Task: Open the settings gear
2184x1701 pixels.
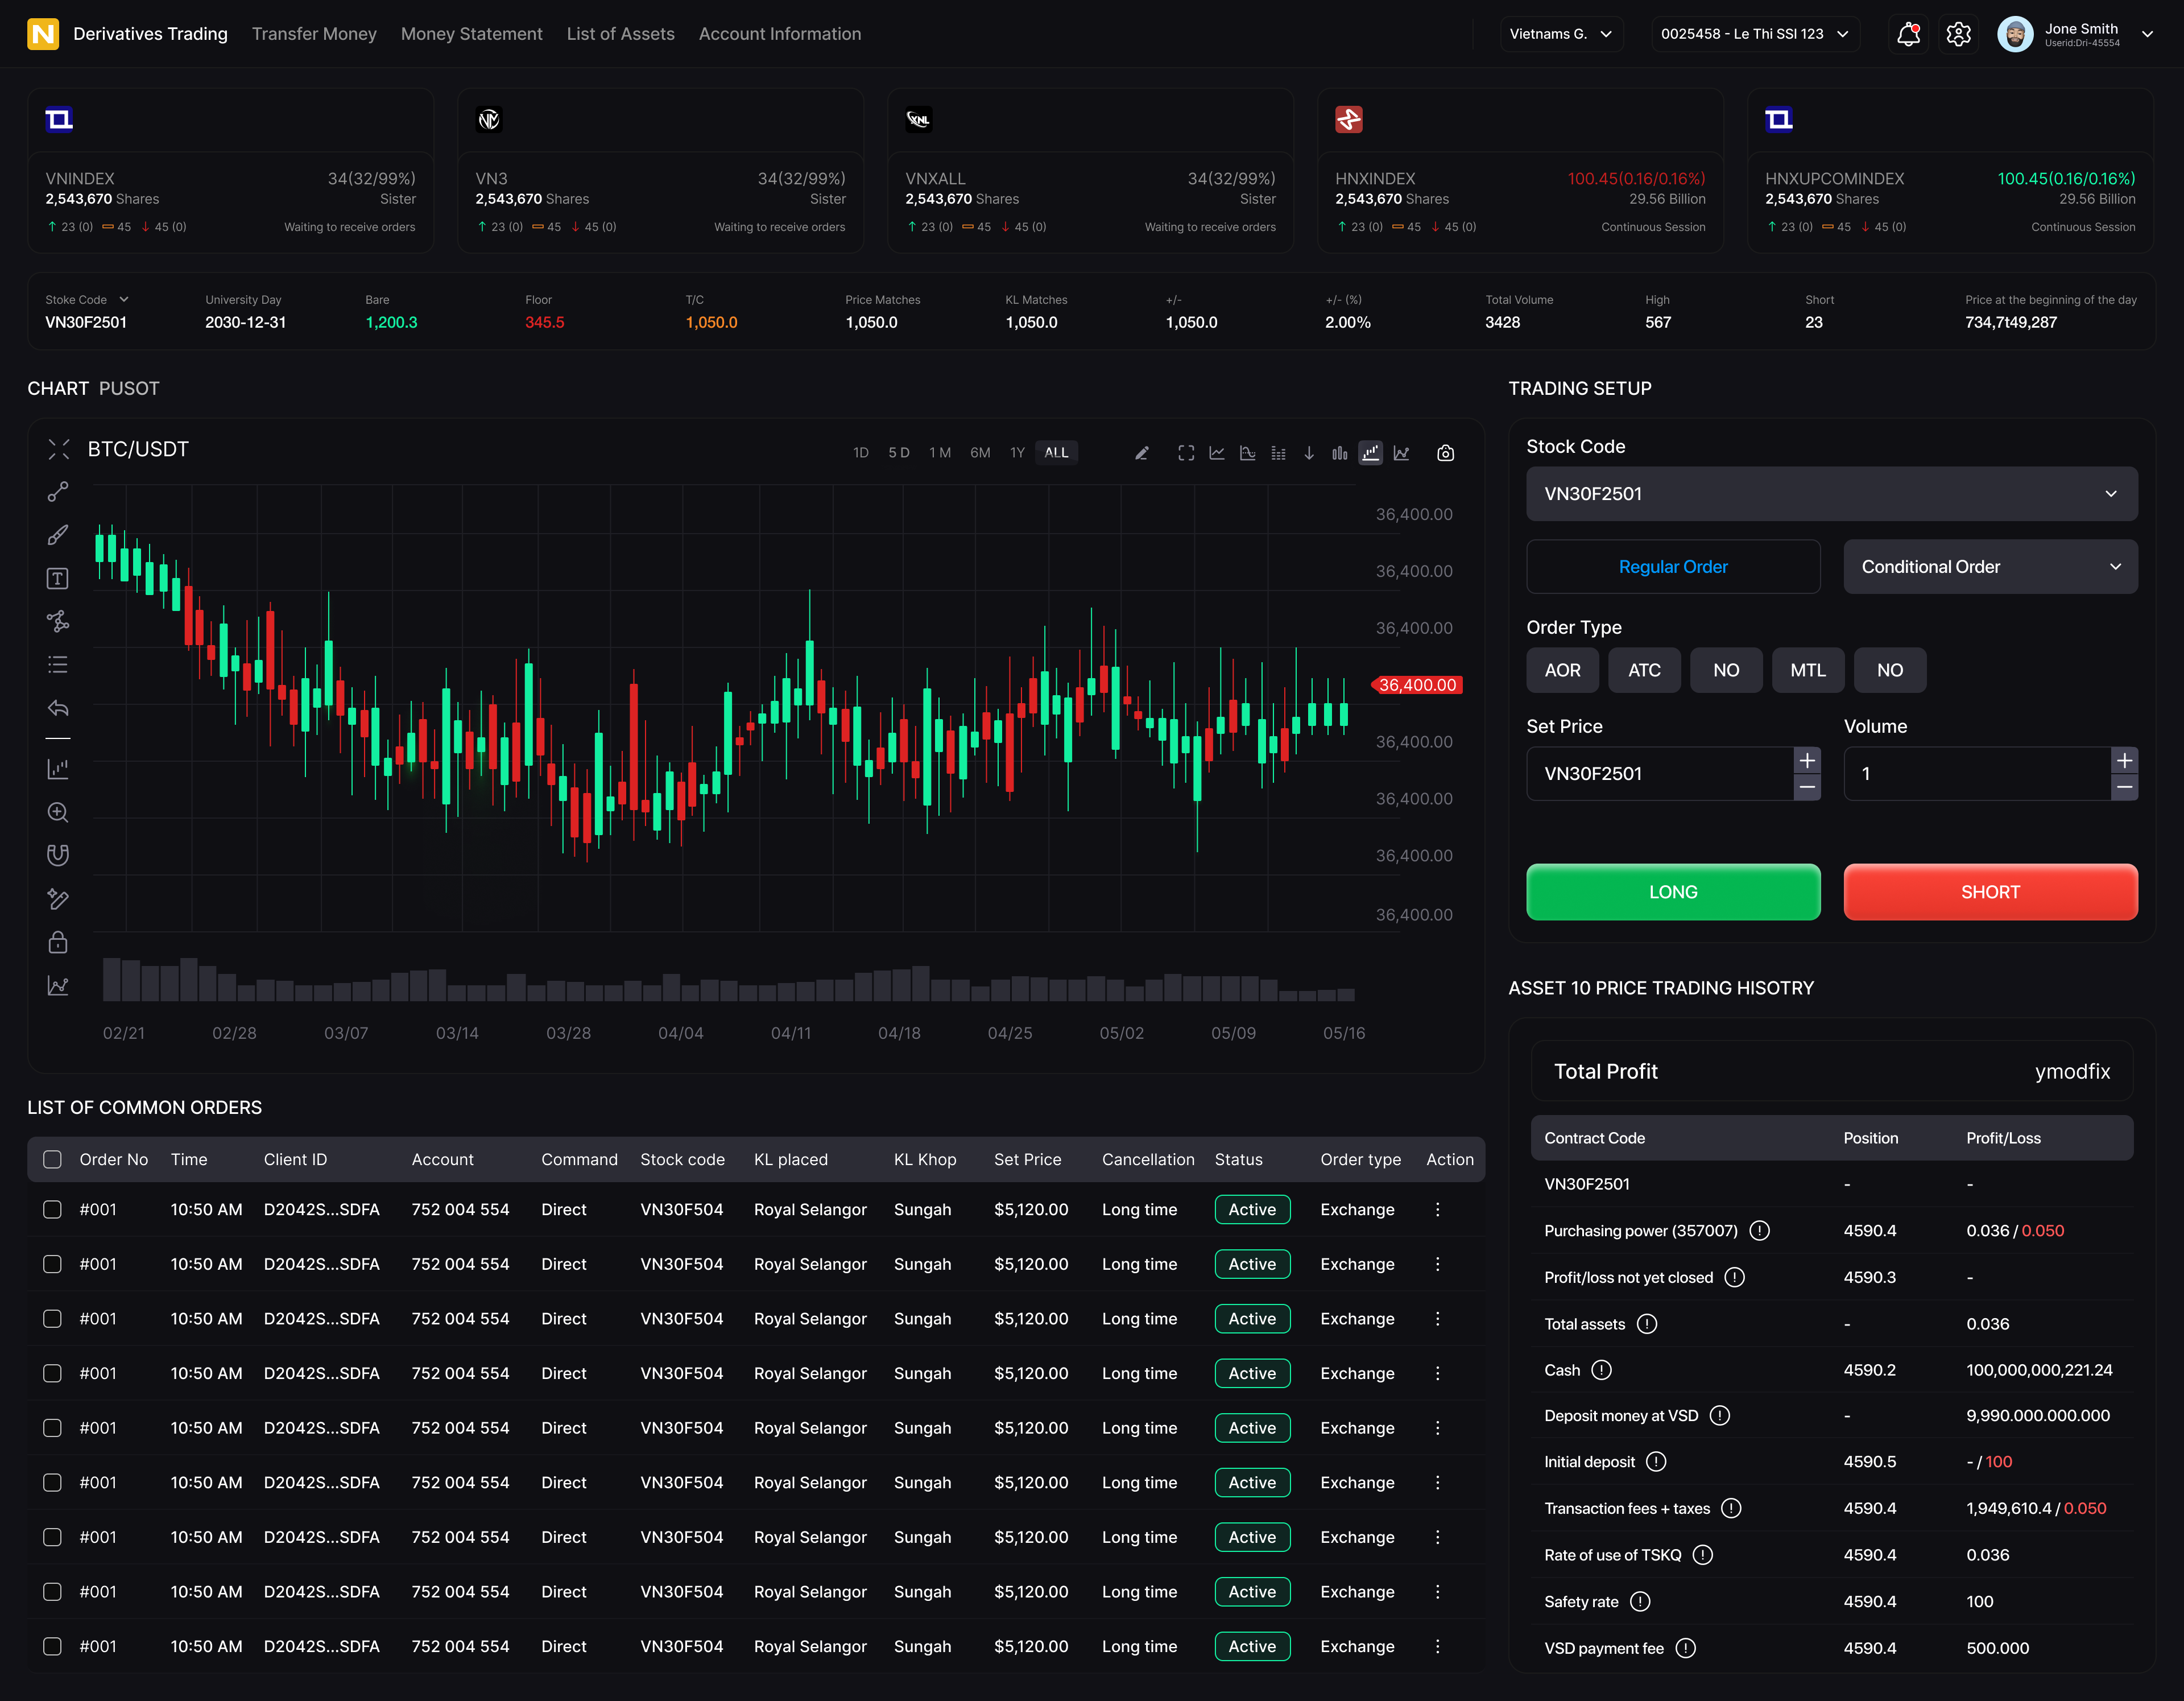Action: 1959,33
